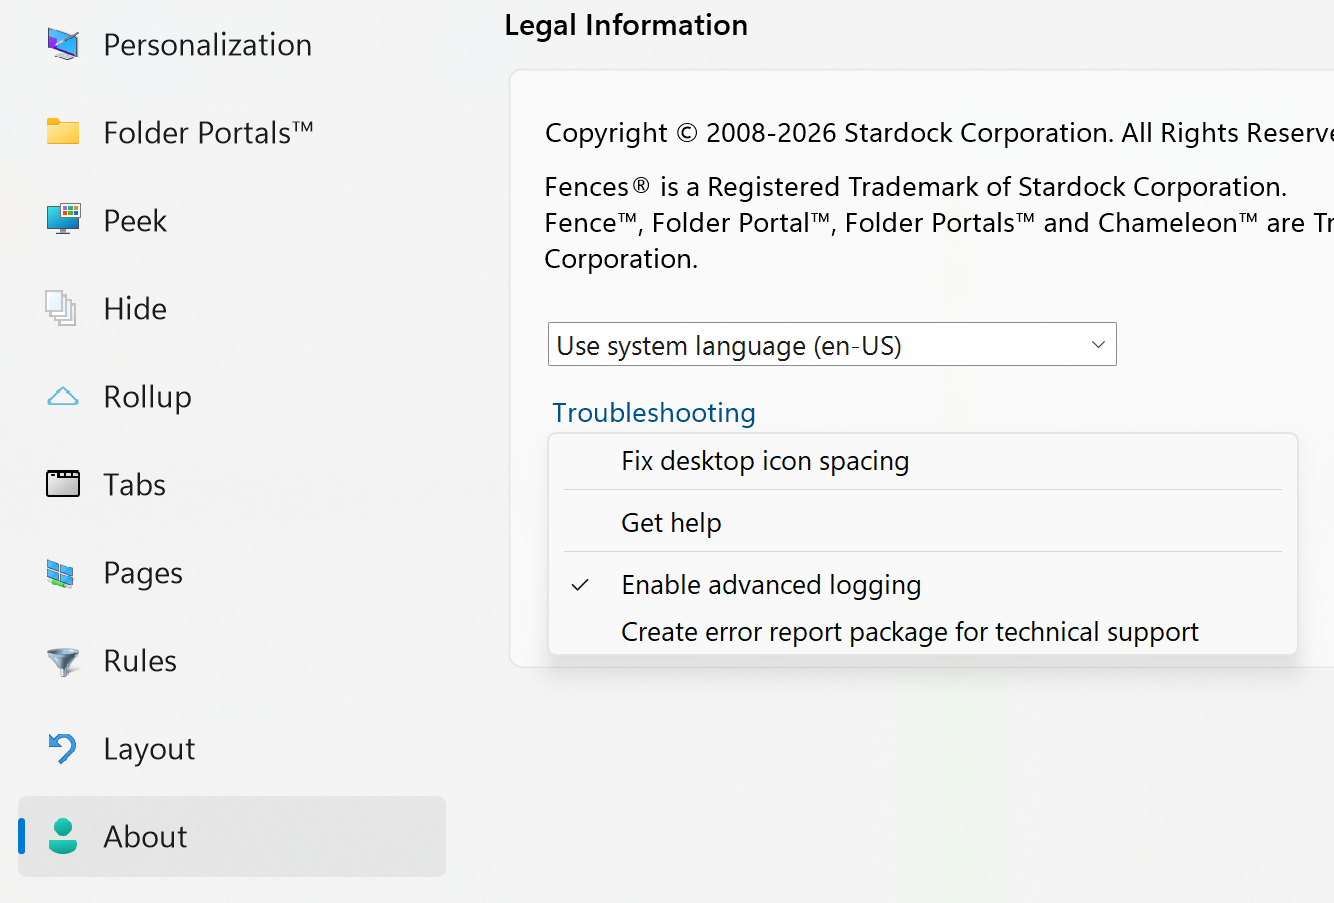Click the Layout undo arrow icon
The width and height of the screenshot is (1334, 903).
coord(62,749)
